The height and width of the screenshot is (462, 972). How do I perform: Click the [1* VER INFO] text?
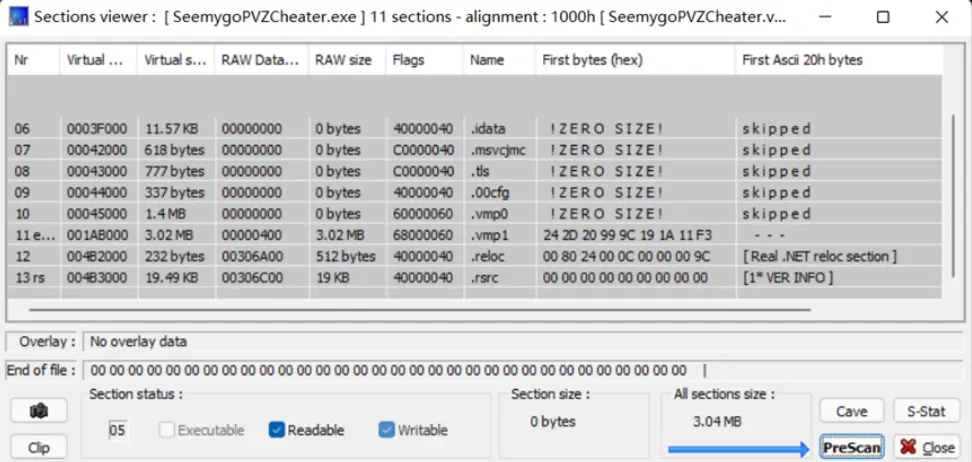tap(787, 277)
